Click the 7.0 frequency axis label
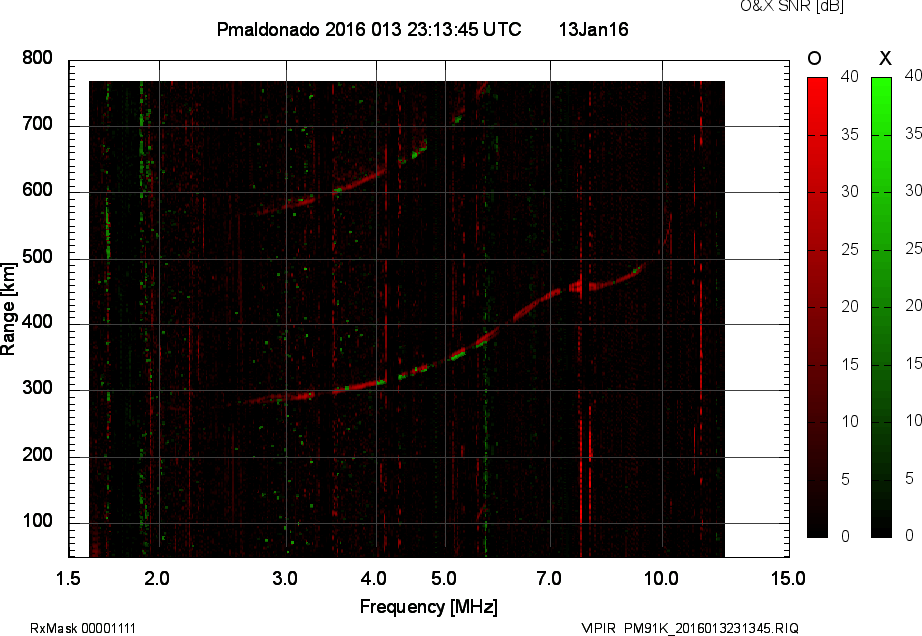Viewport: 922px width, 636px height. click(549, 579)
